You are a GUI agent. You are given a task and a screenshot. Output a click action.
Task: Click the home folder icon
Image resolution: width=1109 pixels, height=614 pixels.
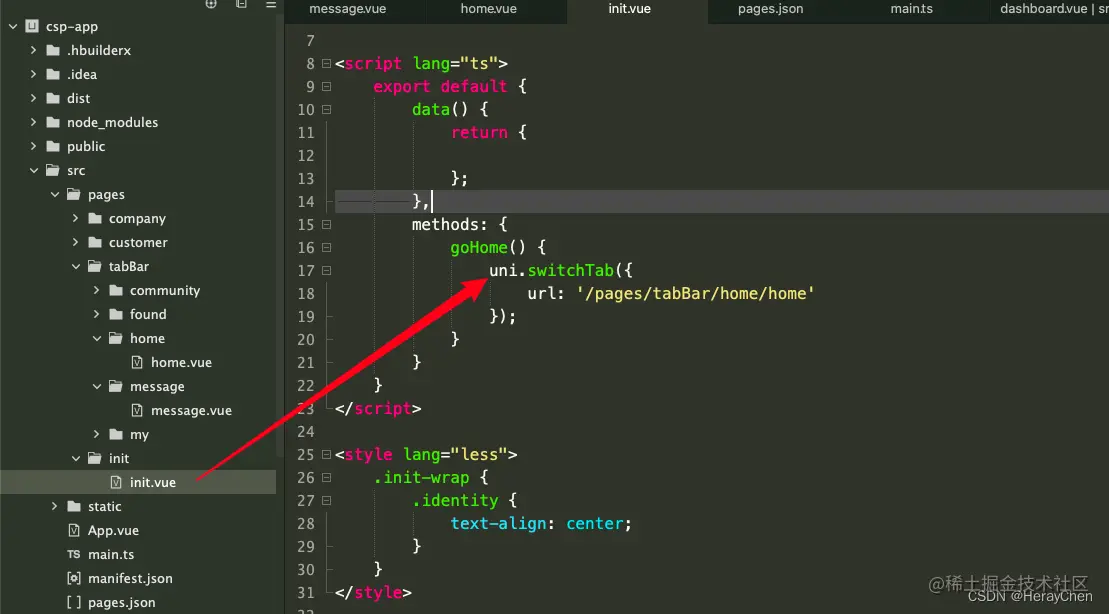[116, 339]
